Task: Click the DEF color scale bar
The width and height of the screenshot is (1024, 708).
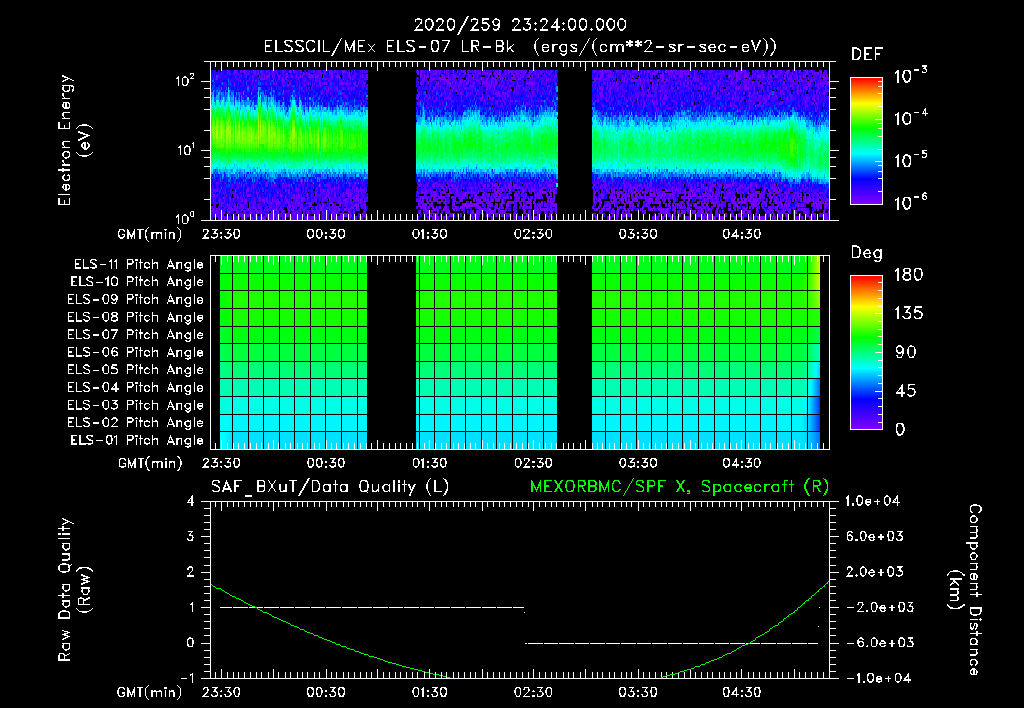Action: [866, 140]
